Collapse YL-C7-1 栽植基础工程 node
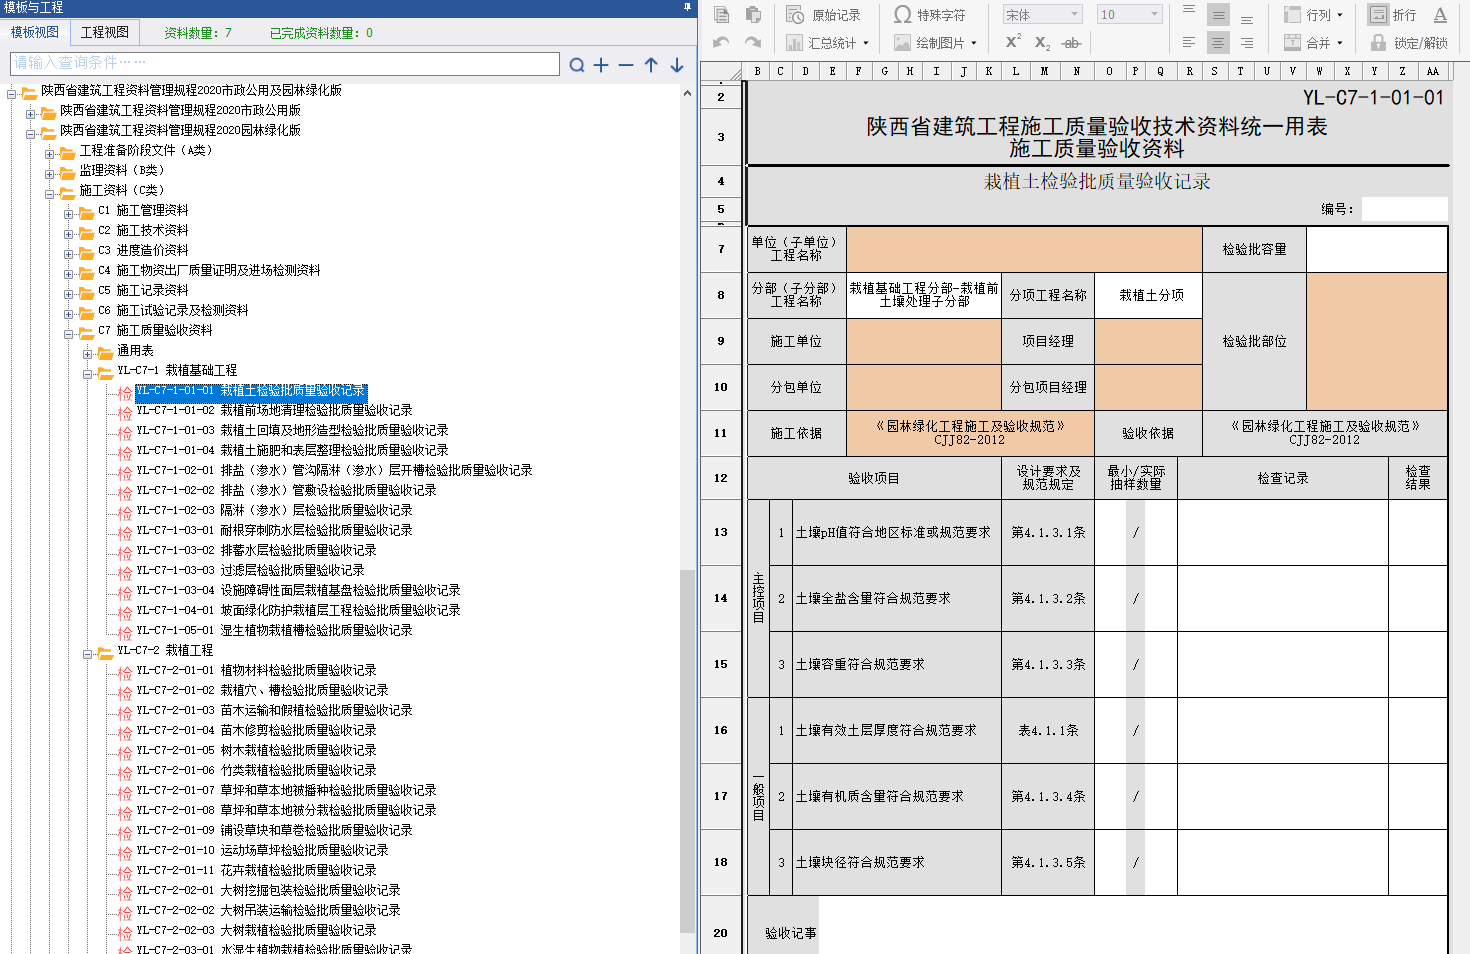 click(x=88, y=373)
